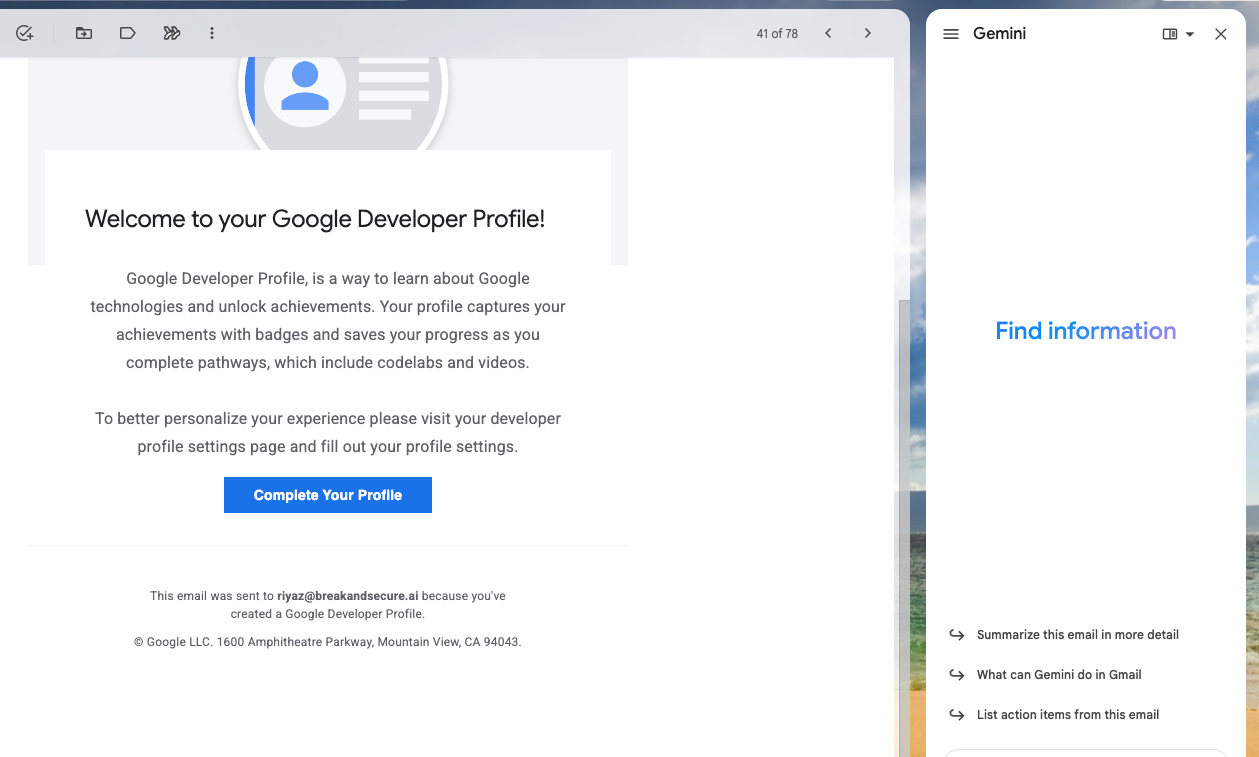Image resolution: width=1259 pixels, height=757 pixels.
Task: Click the arrow icon beside Summarize suggestion
Action: (957, 635)
